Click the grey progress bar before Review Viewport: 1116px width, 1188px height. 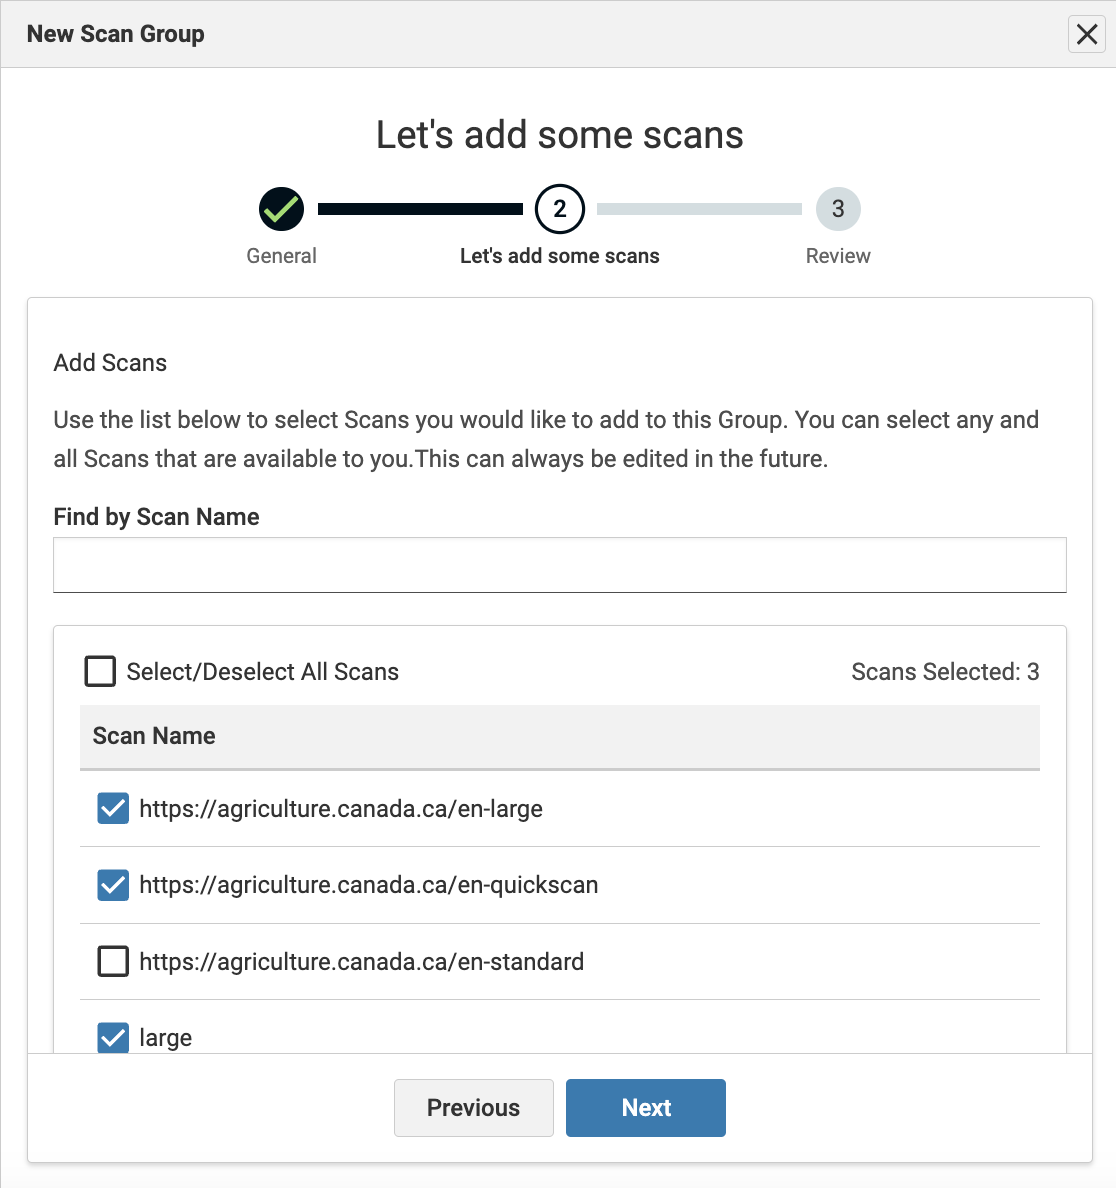pyautogui.click(x=699, y=209)
